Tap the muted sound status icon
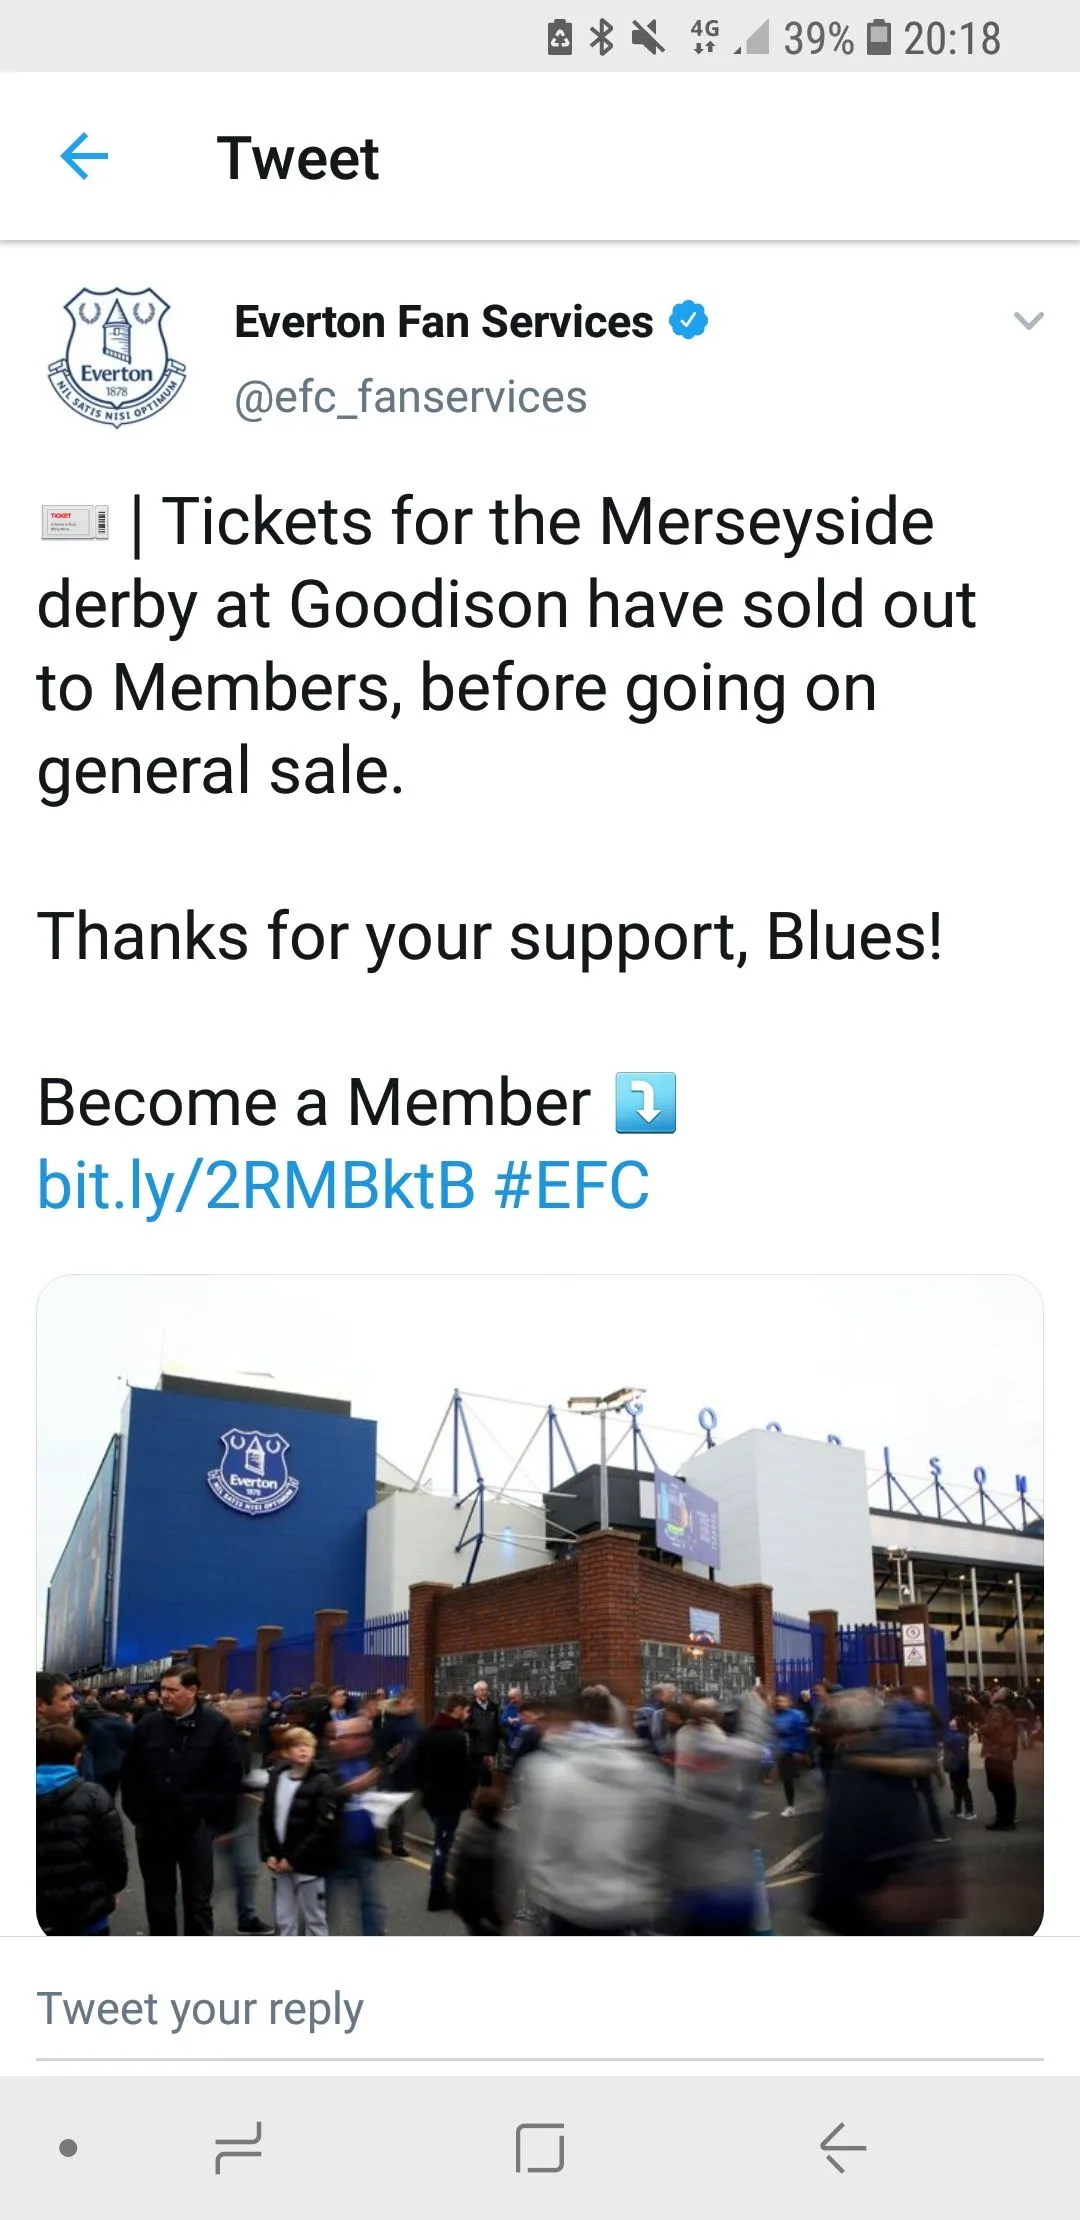This screenshot has width=1080, height=2220. 648,38
